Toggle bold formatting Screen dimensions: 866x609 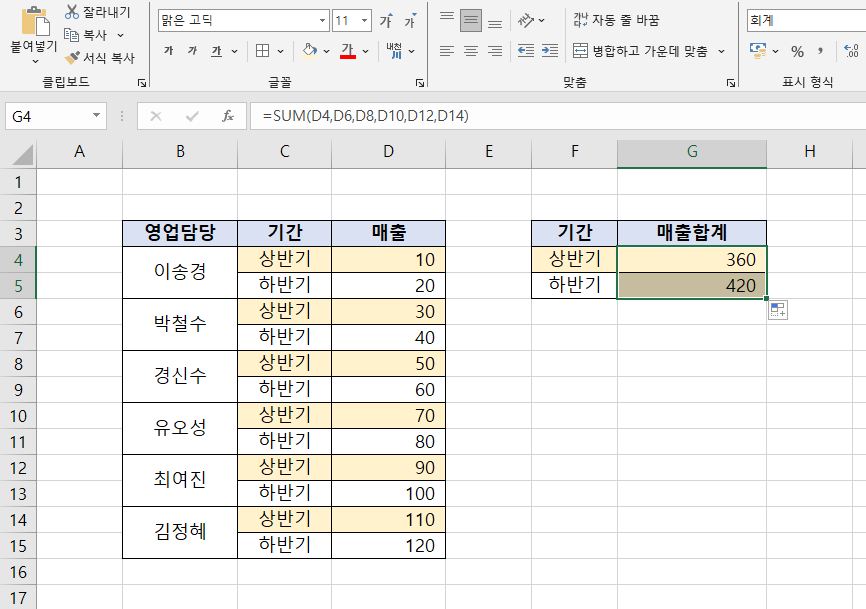(x=169, y=51)
